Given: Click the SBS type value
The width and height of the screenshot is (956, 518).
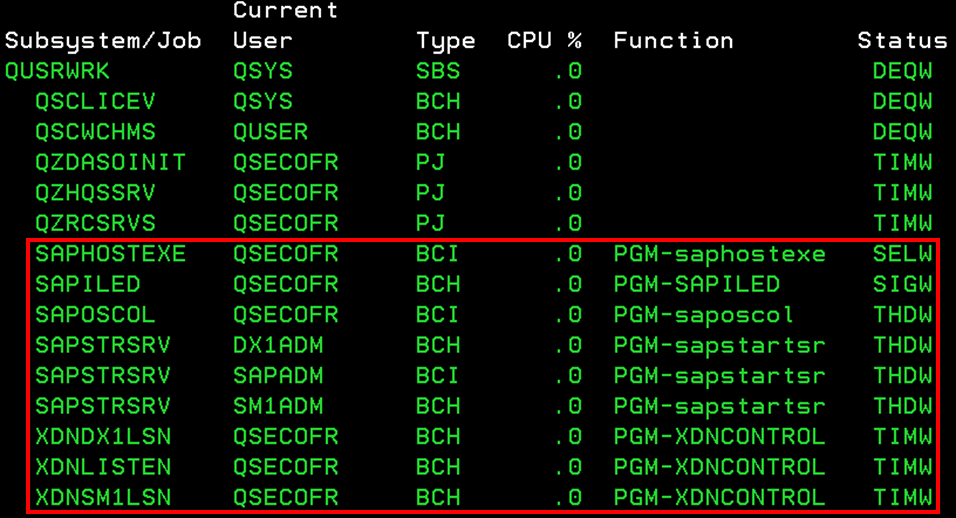Looking at the screenshot, I should [438, 71].
